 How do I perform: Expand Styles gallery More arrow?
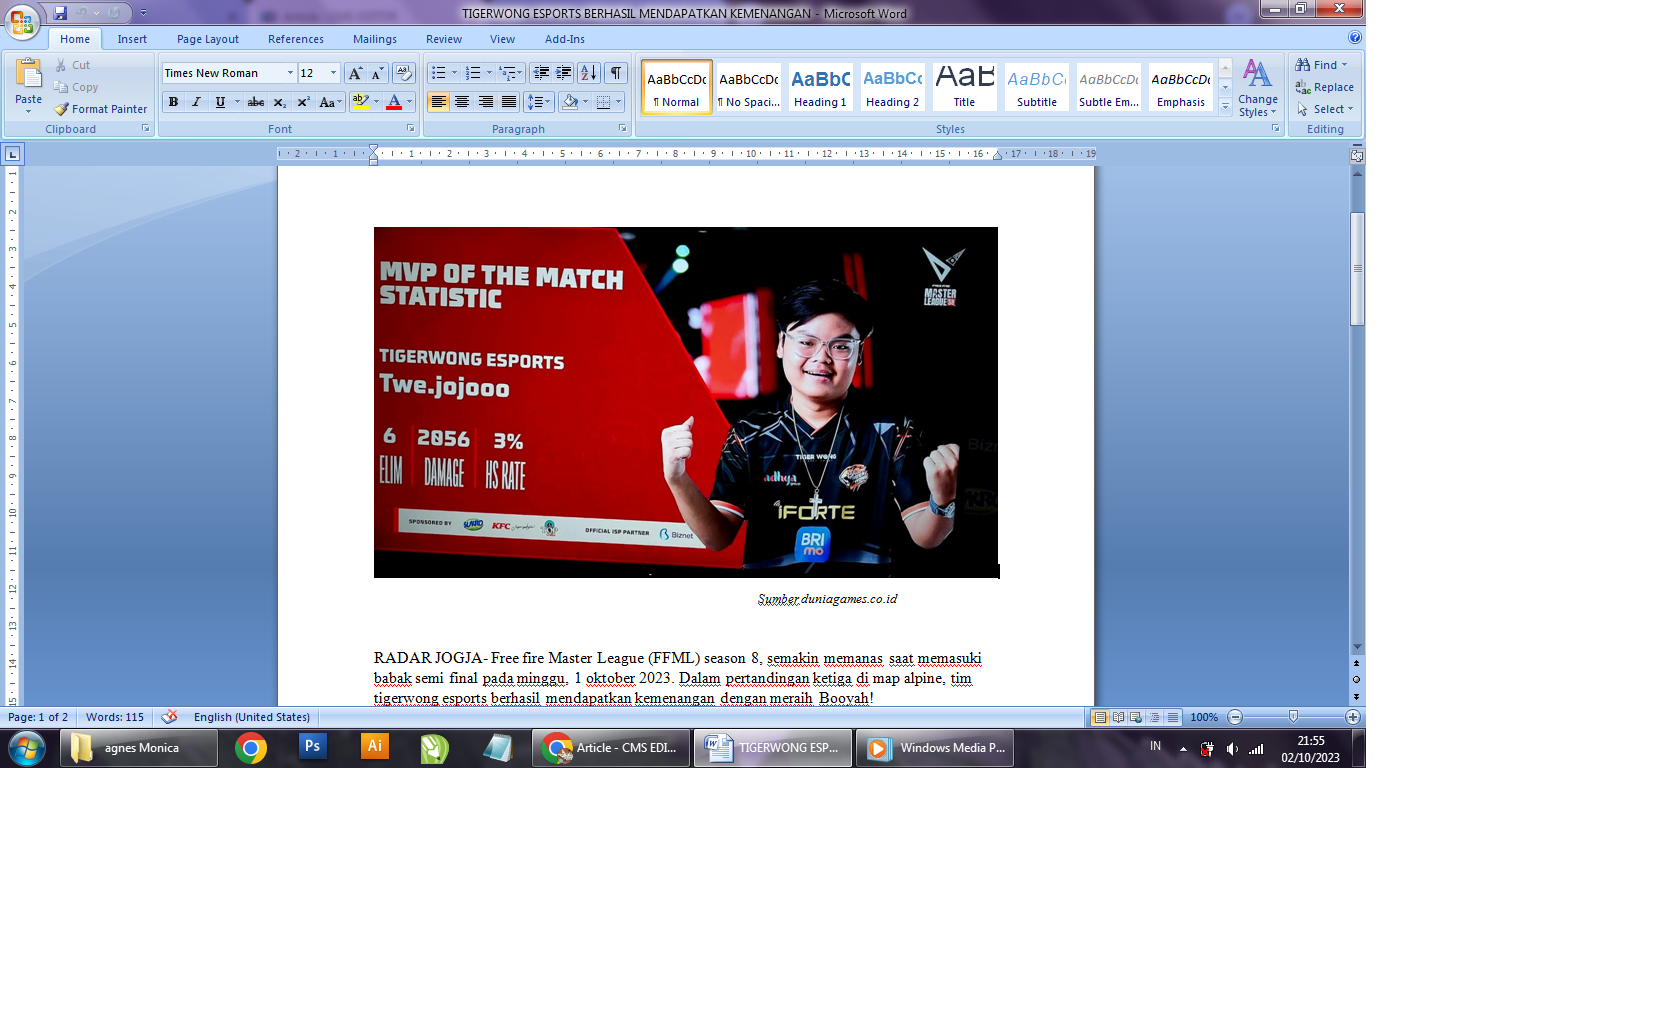pos(1225,106)
